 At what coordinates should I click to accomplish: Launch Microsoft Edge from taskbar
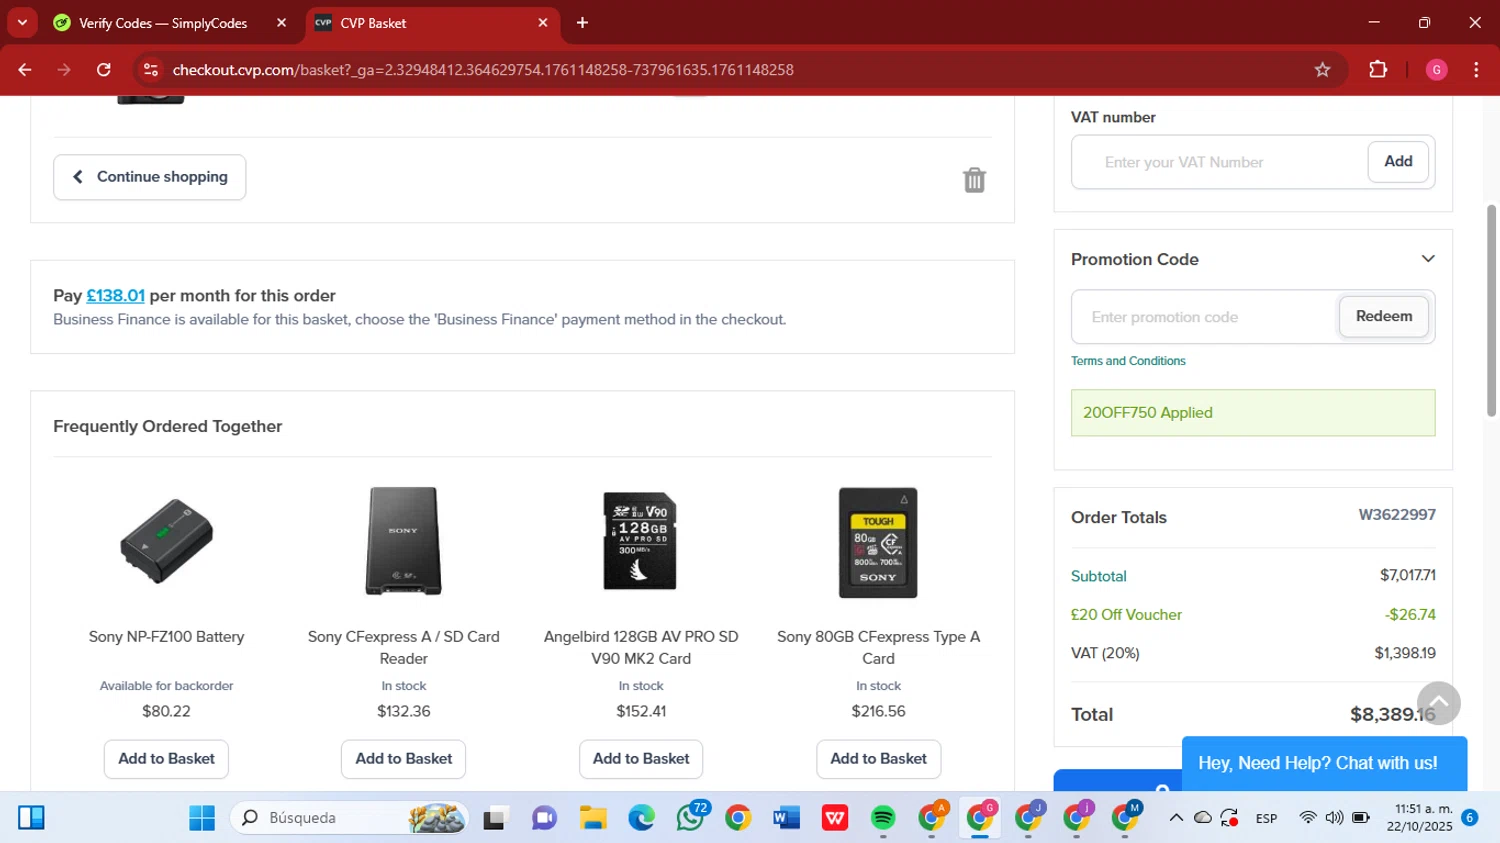pyautogui.click(x=641, y=818)
